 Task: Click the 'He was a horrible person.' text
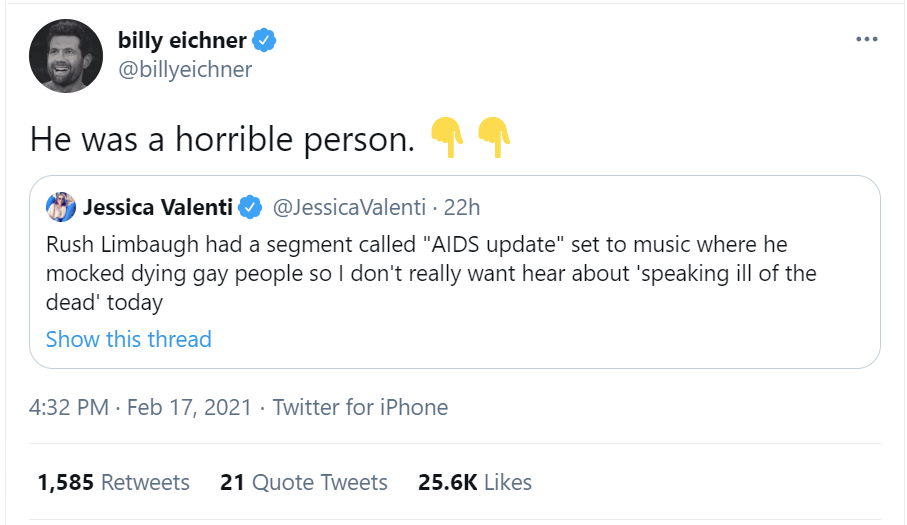[x=221, y=138]
